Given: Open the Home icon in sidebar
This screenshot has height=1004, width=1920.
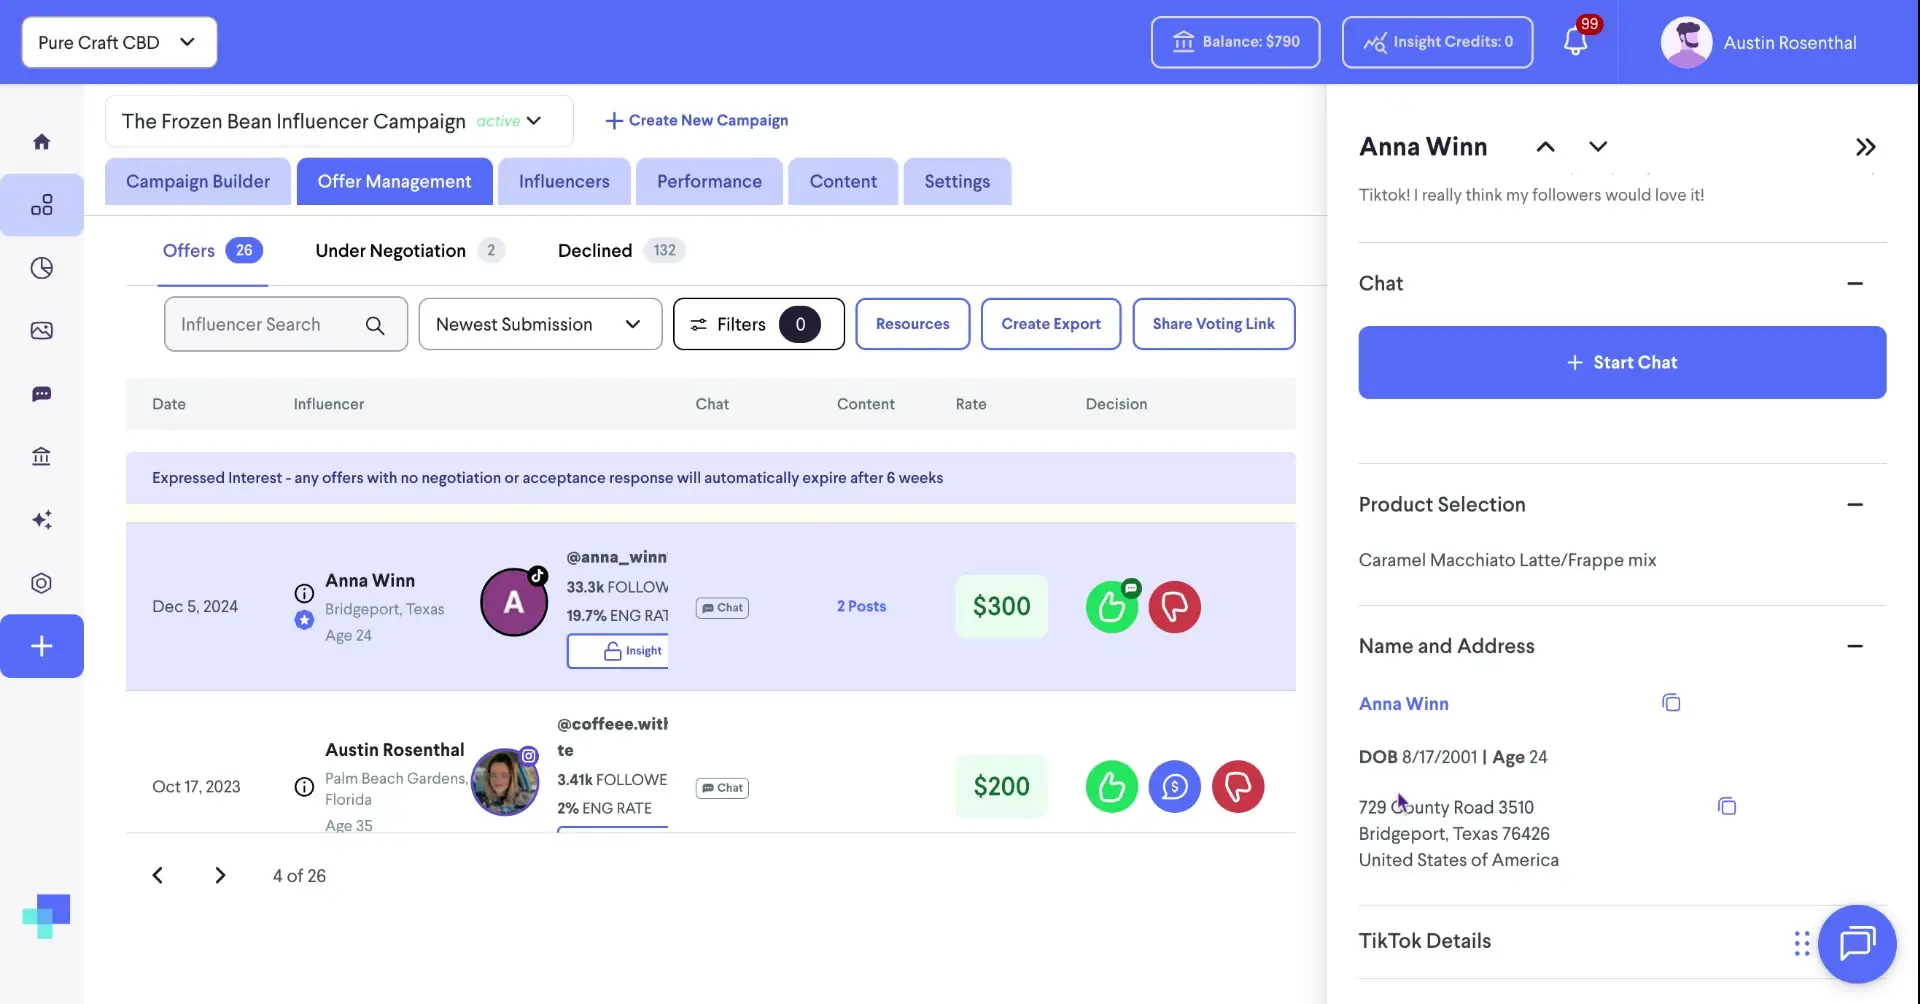Looking at the screenshot, I should 42,140.
